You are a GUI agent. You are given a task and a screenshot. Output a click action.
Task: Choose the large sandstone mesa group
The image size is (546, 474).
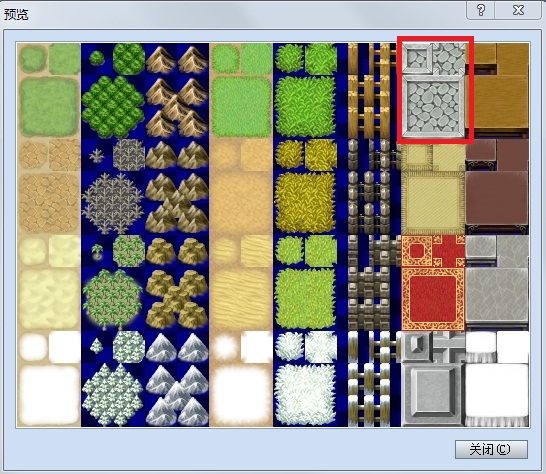(177, 299)
